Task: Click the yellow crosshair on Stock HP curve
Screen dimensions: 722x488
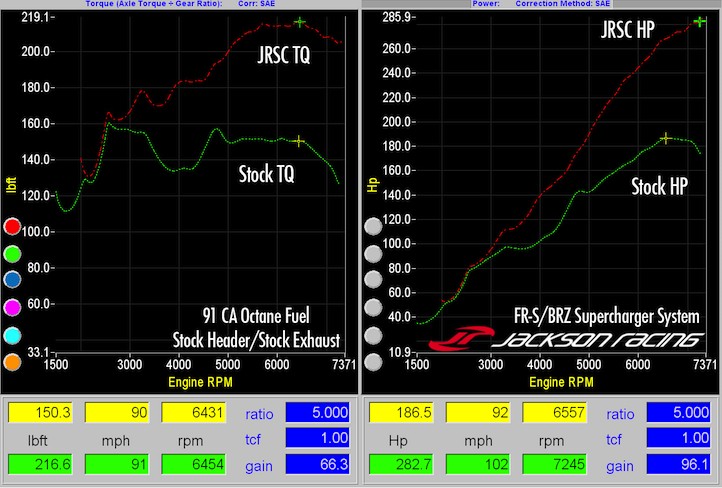Action: tap(665, 138)
